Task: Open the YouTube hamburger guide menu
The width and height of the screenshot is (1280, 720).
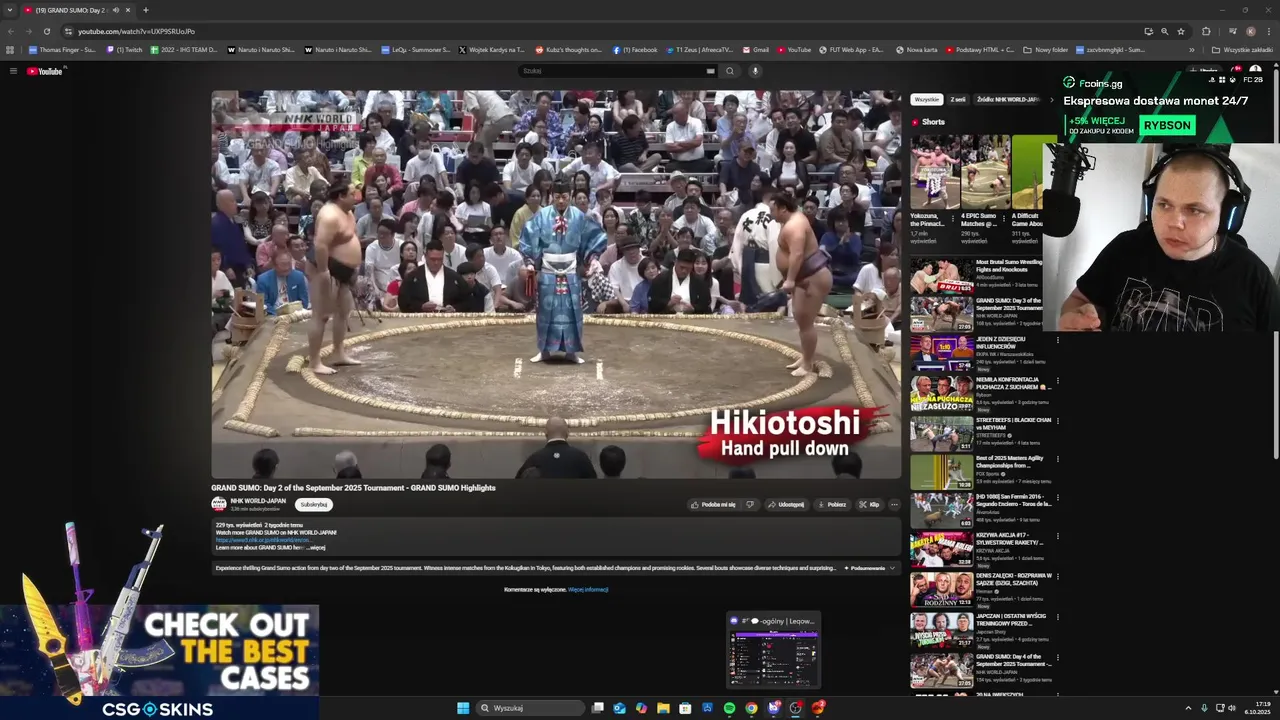Action: pos(13,71)
